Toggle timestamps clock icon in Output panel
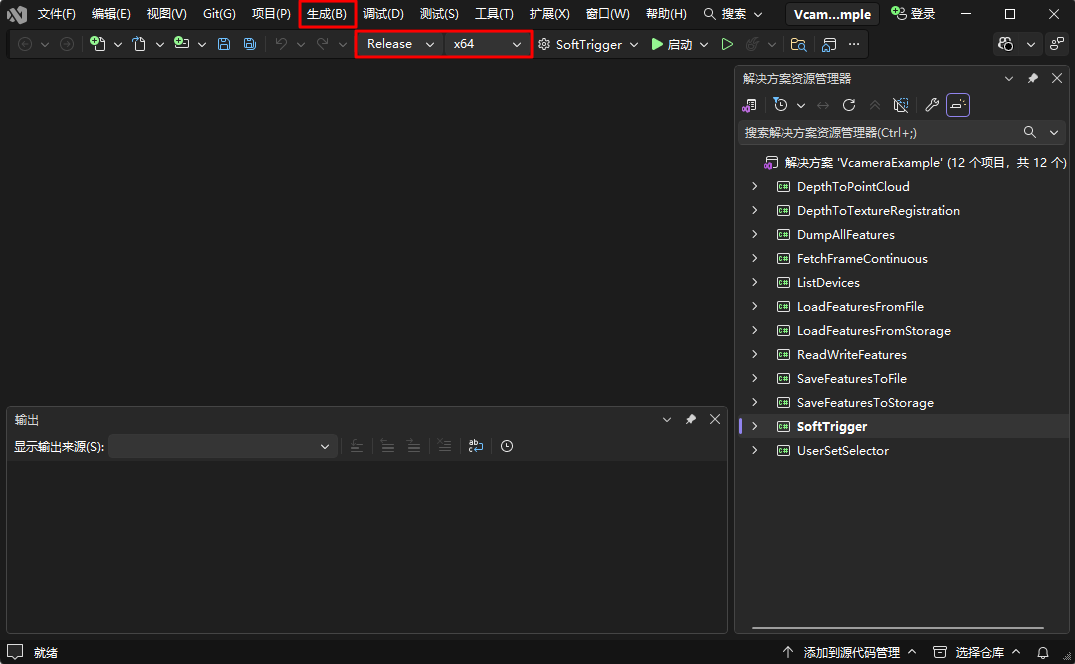Viewport: 1075px width, 664px height. tap(507, 446)
